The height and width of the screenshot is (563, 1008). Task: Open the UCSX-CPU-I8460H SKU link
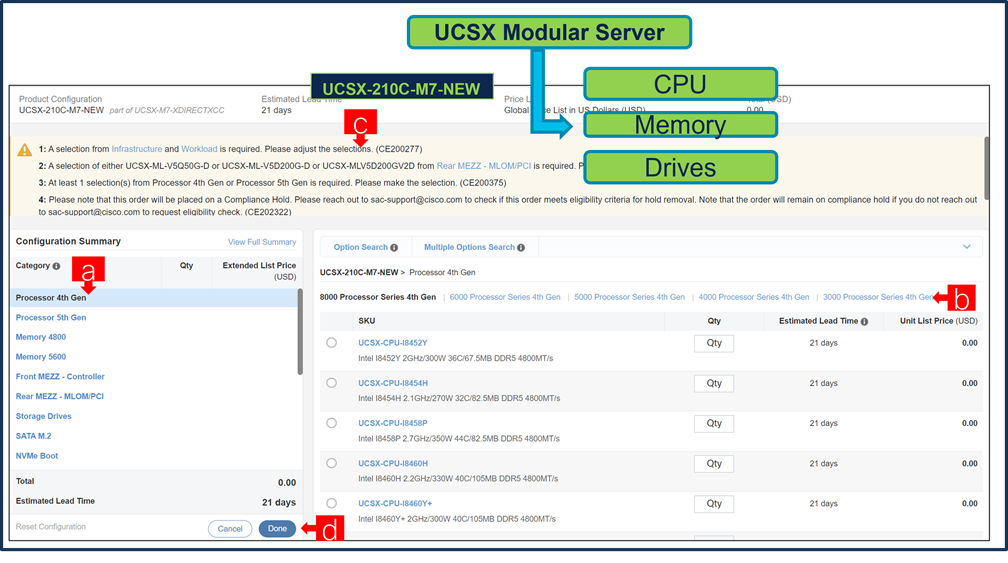[x=393, y=463]
